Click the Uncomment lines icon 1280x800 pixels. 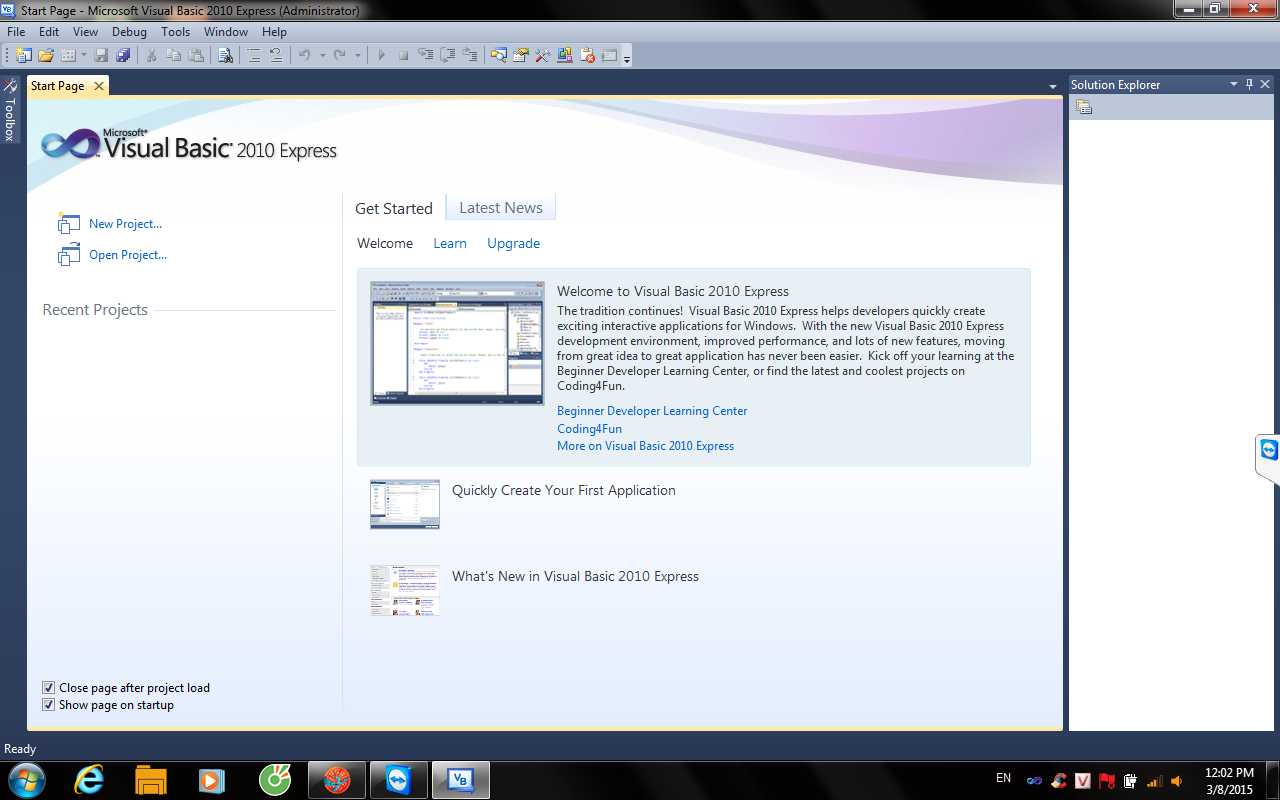tap(275, 55)
